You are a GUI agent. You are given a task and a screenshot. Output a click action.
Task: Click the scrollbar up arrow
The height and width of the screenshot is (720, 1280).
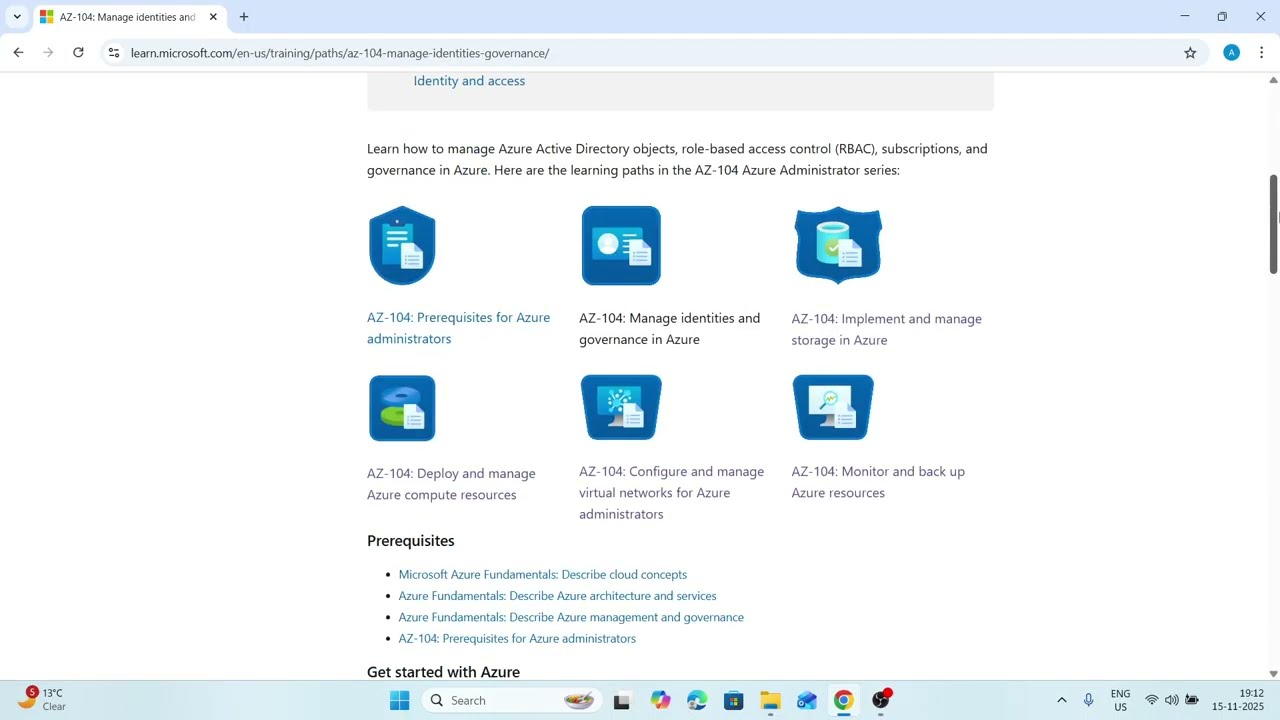(x=1273, y=79)
